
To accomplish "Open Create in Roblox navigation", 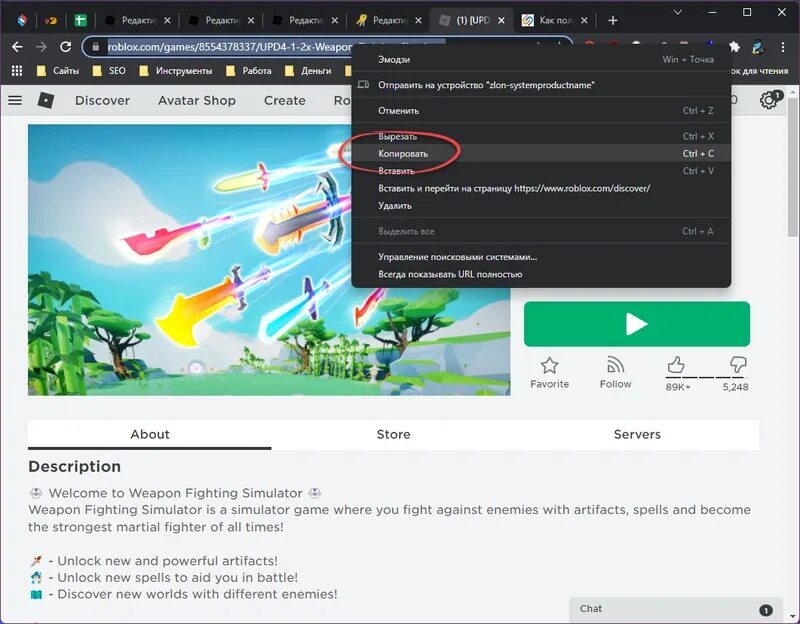I will [x=285, y=101].
